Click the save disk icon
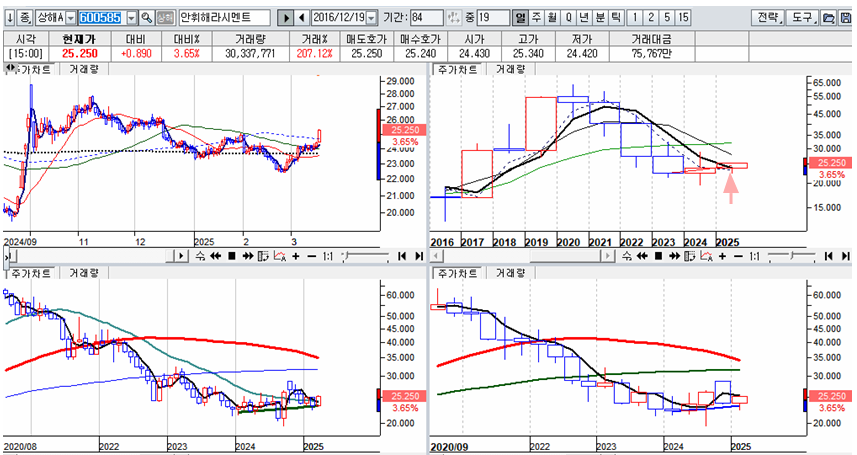857x455 pixels. coord(846,18)
